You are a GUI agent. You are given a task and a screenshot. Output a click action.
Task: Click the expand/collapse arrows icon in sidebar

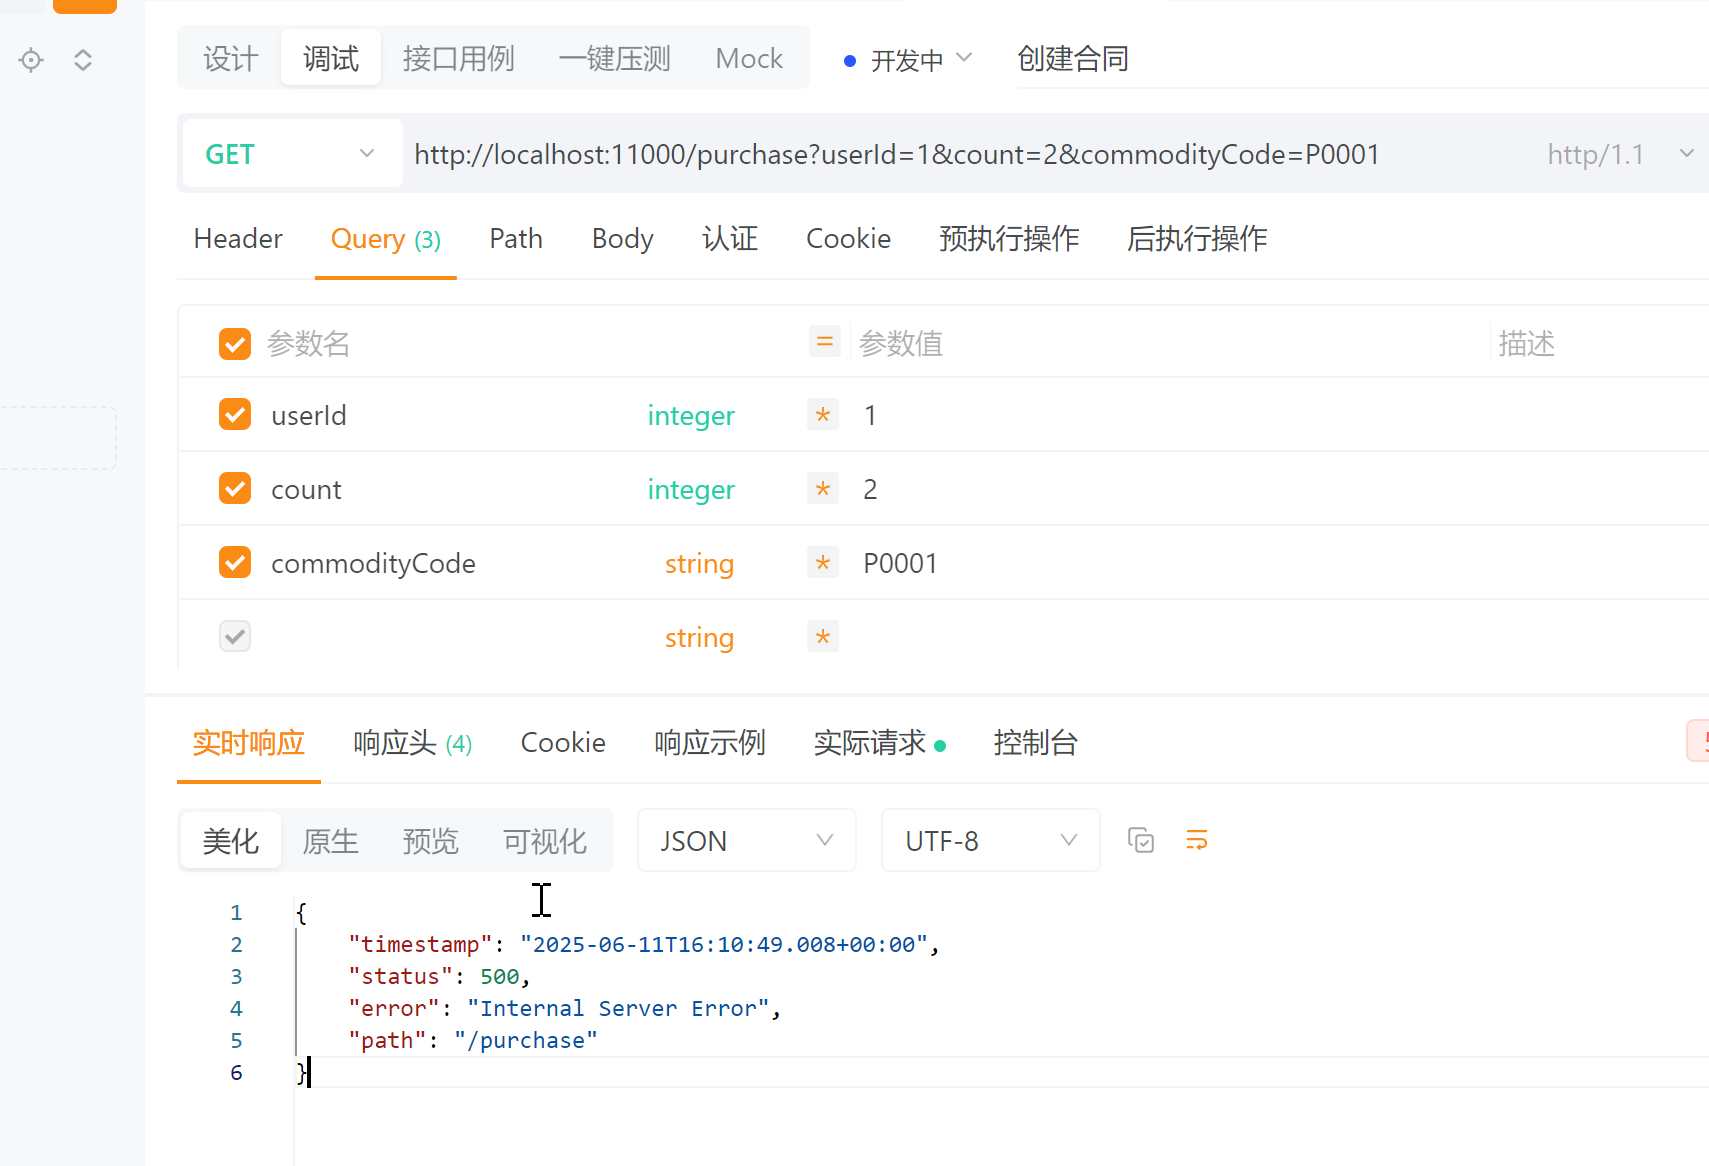pyautogui.click(x=83, y=60)
